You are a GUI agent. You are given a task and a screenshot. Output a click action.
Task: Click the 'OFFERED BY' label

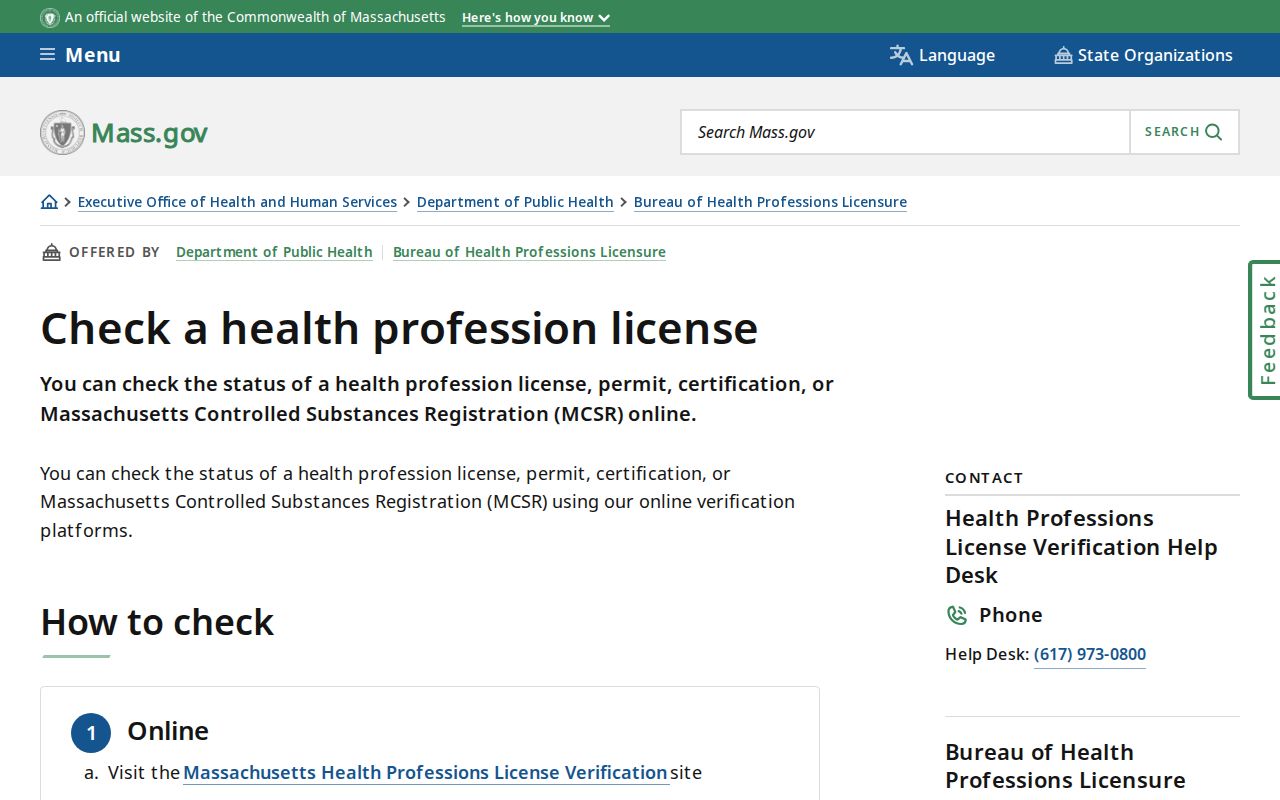click(x=114, y=252)
